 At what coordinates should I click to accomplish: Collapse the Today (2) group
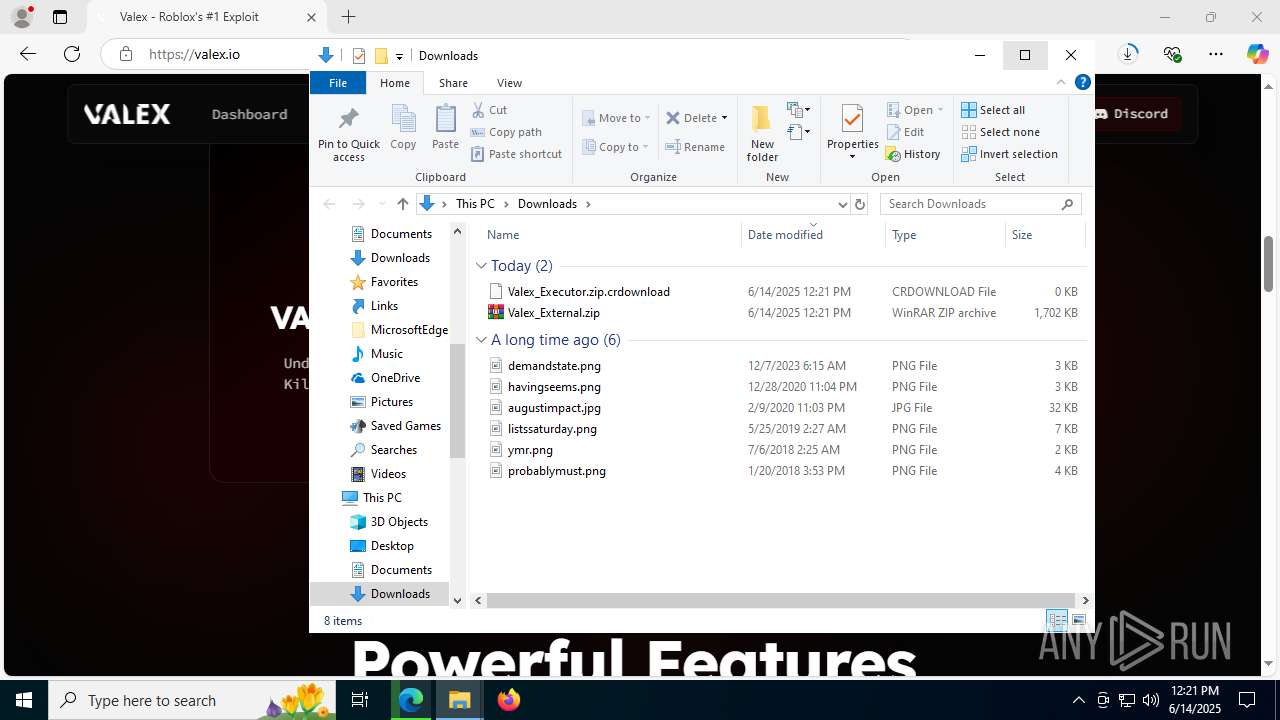pos(481,266)
